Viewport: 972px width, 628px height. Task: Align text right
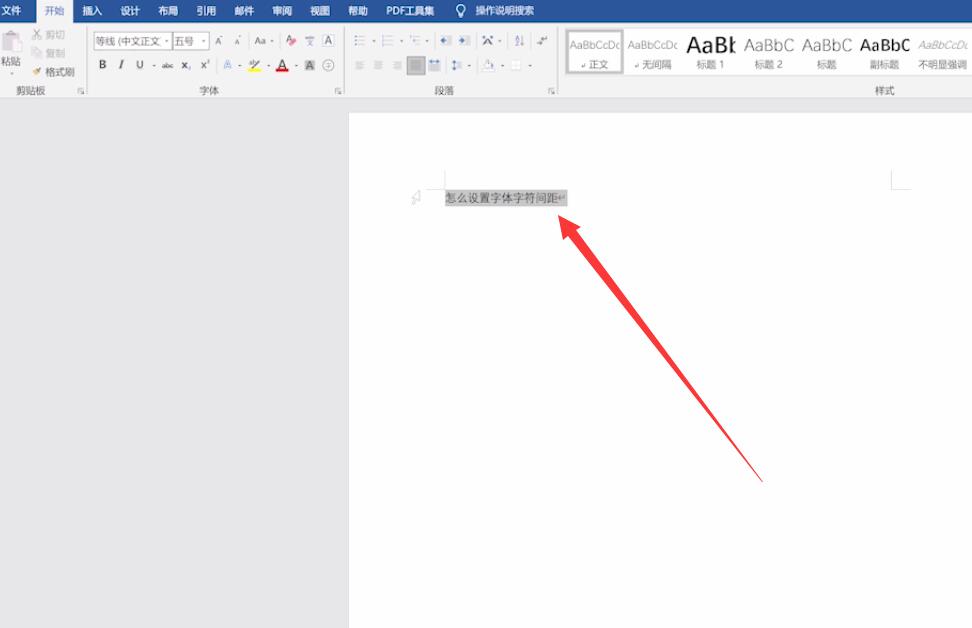397,65
